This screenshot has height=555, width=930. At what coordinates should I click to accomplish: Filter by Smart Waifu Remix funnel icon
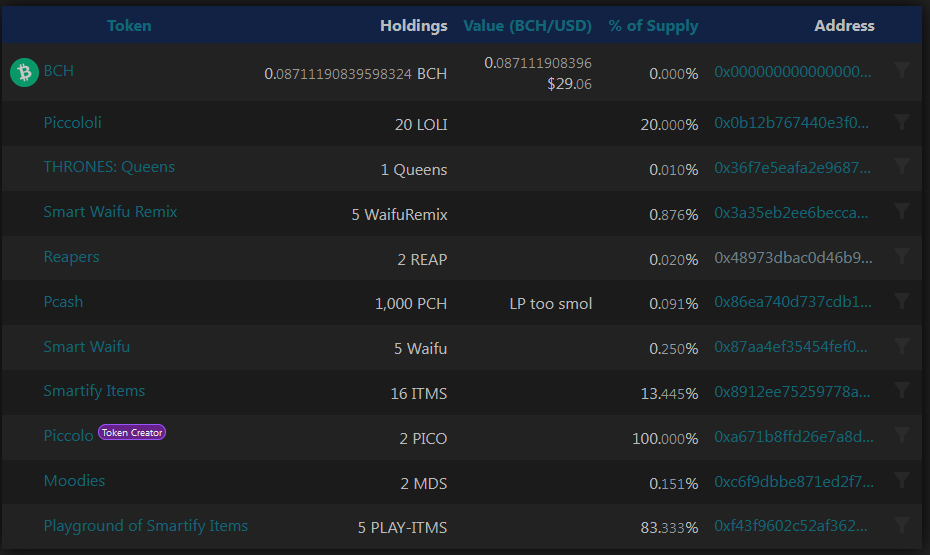(902, 211)
